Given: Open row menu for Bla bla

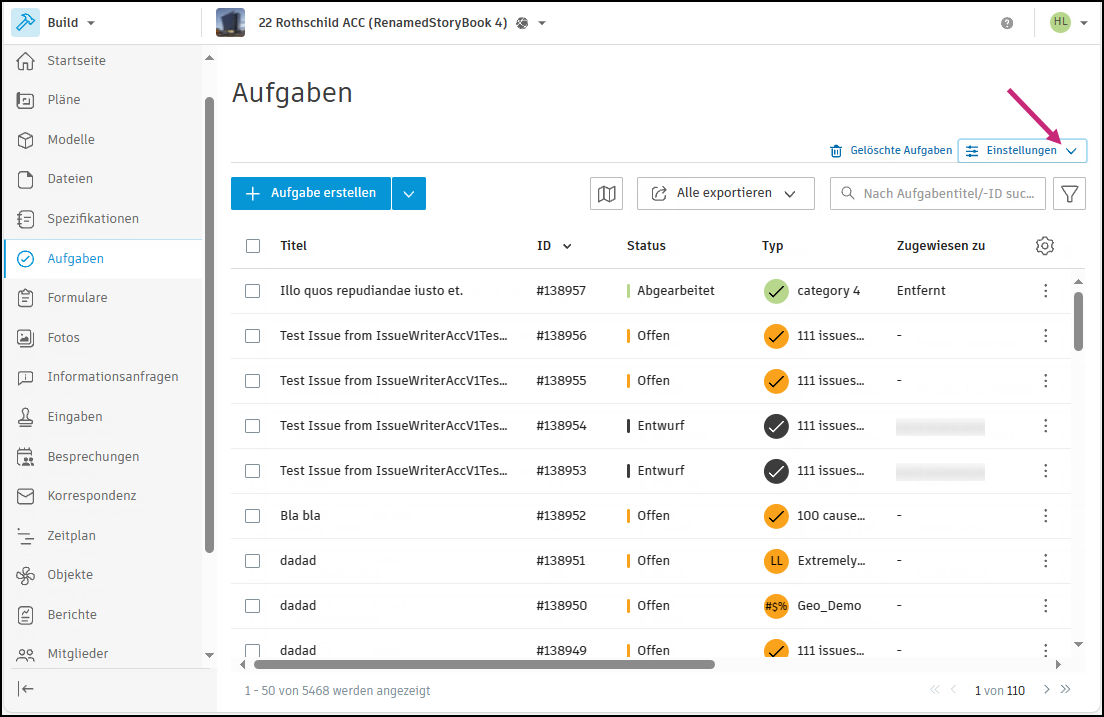Looking at the screenshot, I should point(1046,516).
